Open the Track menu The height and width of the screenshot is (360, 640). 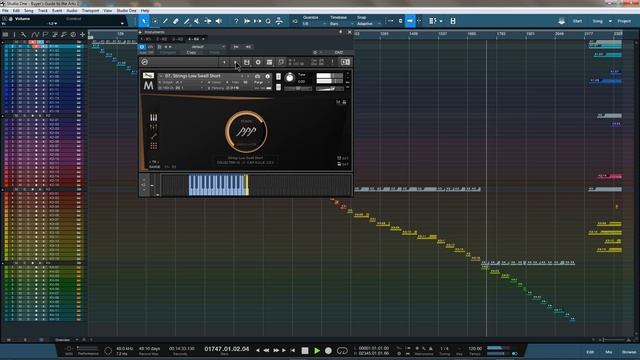click(43, 11)
